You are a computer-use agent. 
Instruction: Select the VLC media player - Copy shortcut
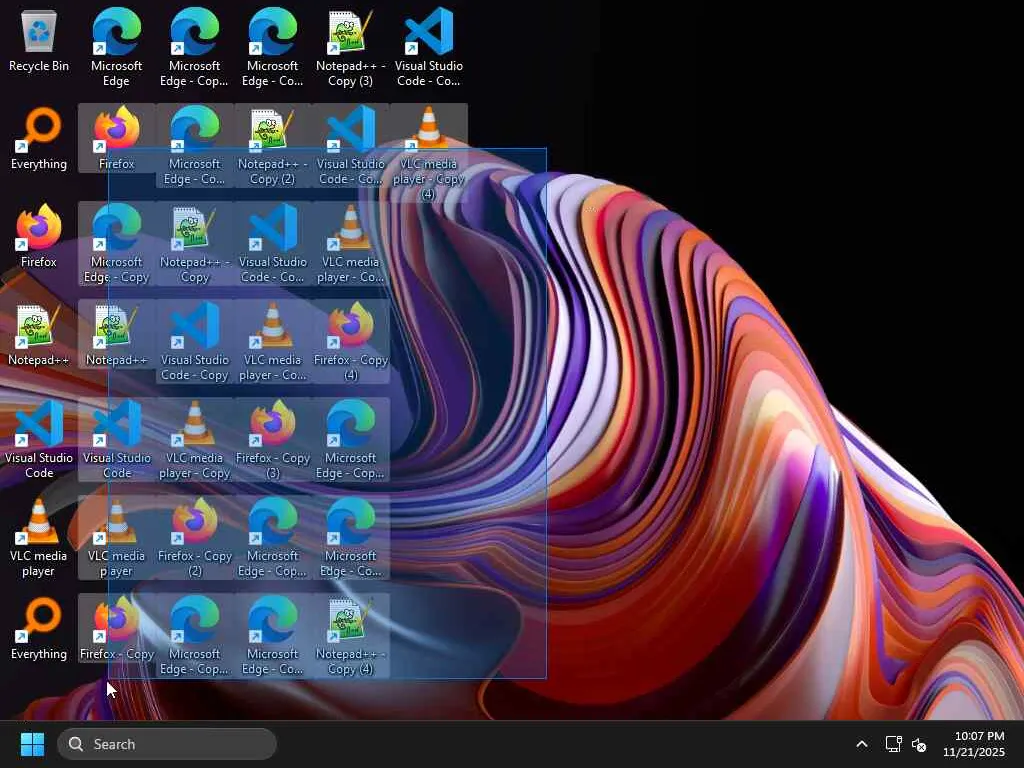(x=195, y=439)
